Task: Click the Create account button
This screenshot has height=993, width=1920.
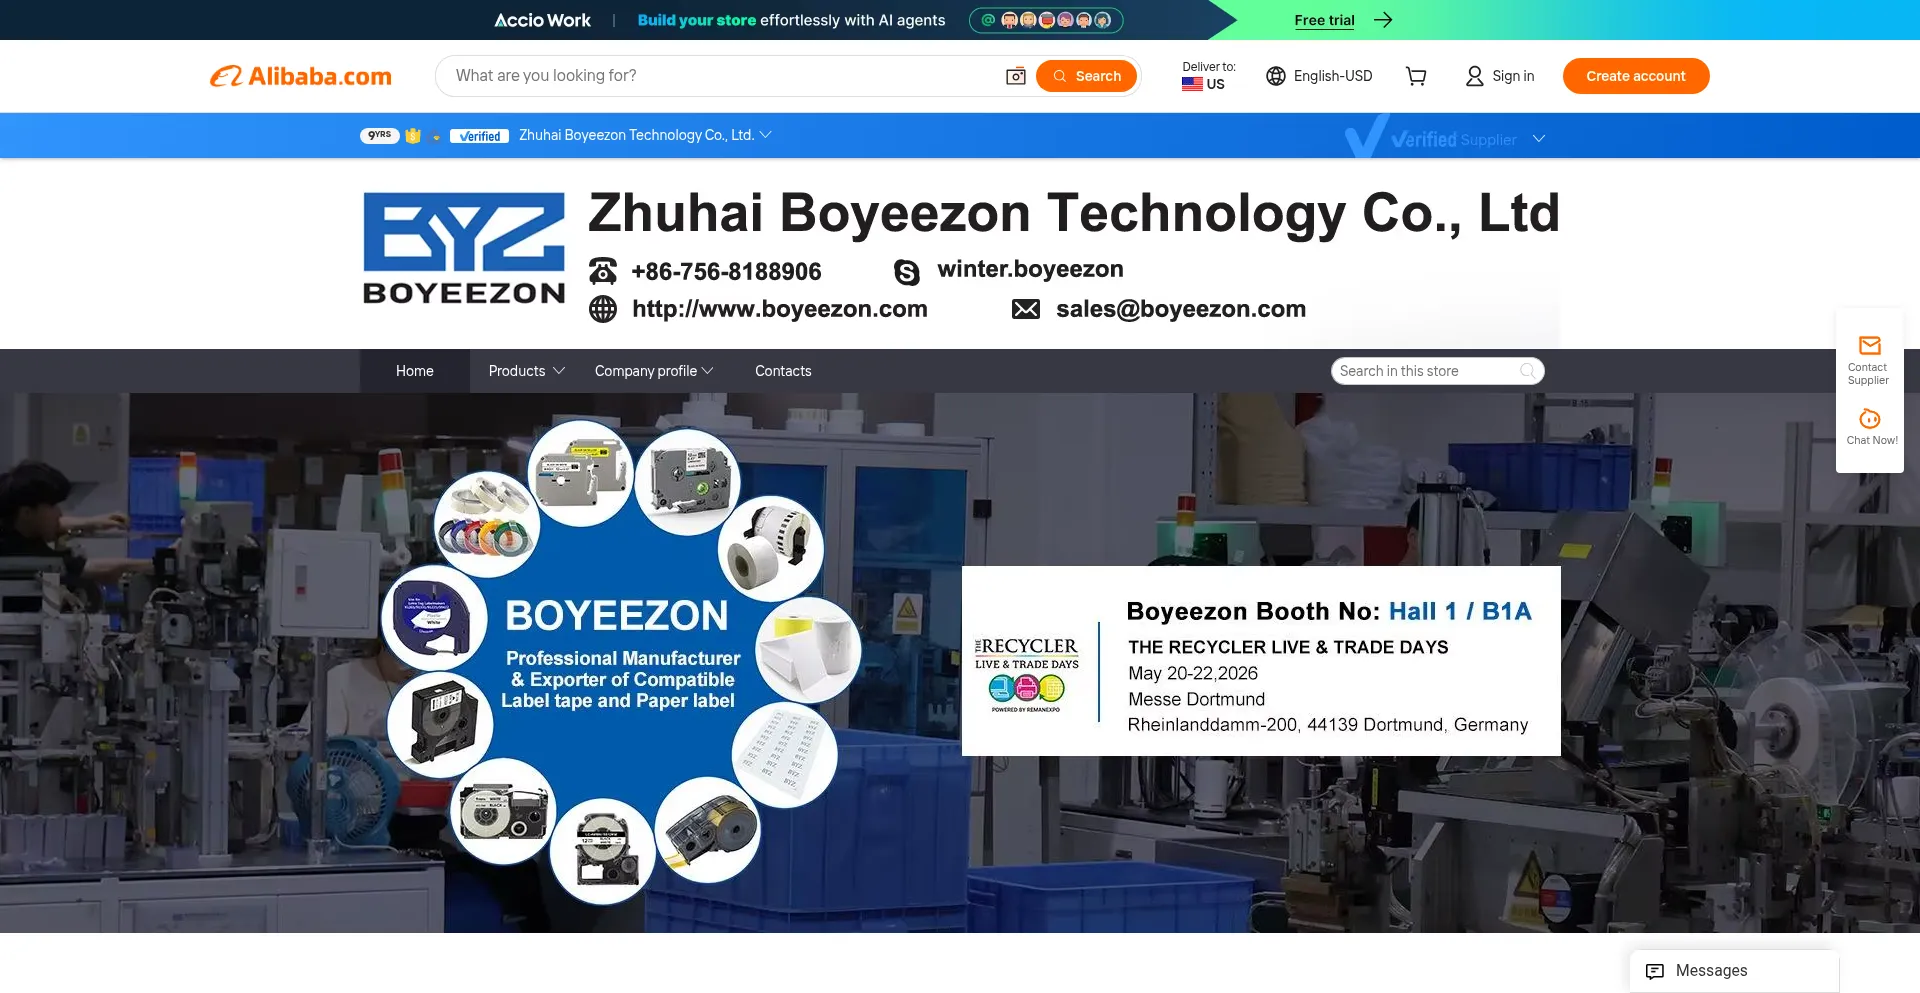Action: (1636, 76)
